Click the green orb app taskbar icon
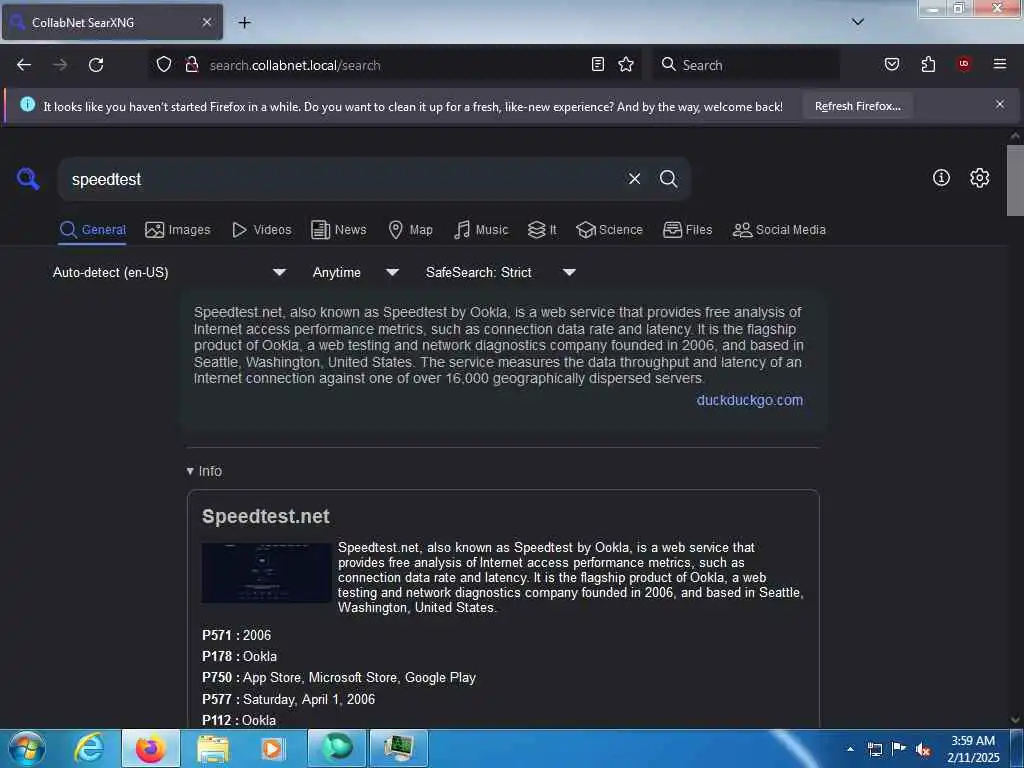This screenshot has height=768, width=1024. 337,748
